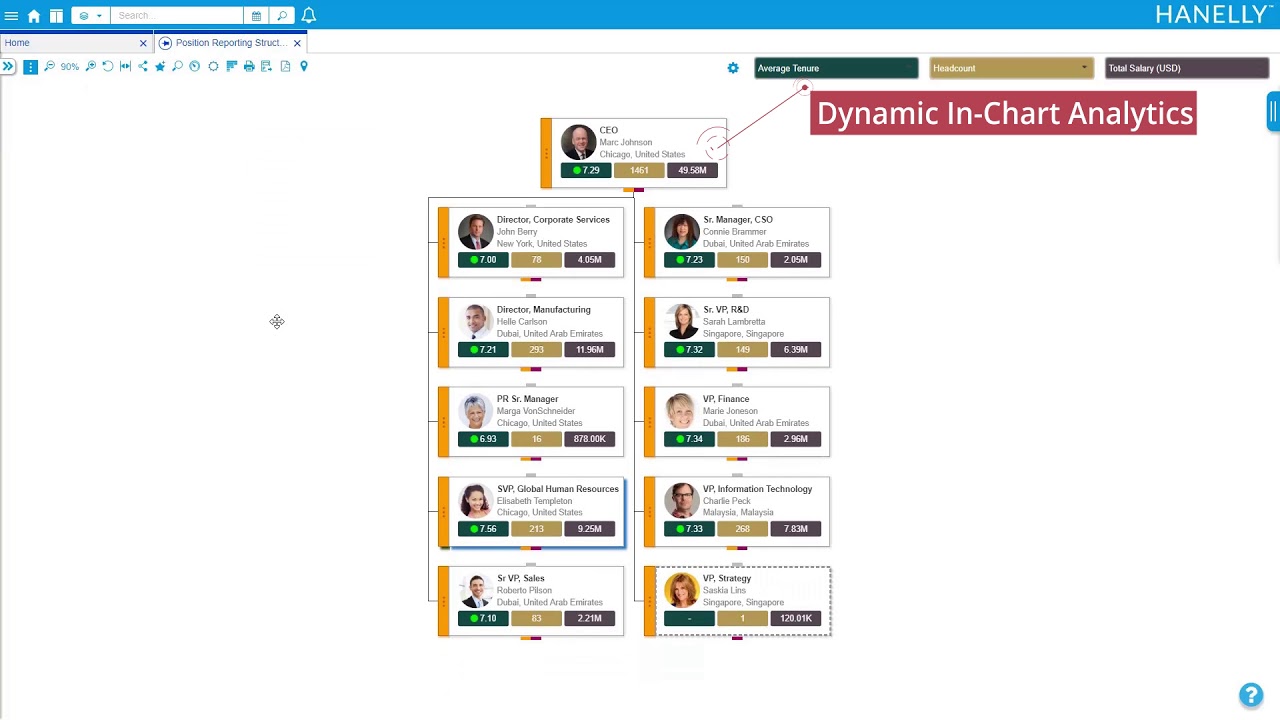Go to Home via house icon
Image resolution: width=1280 pixels, height=720 pixels.
point(34,16)
